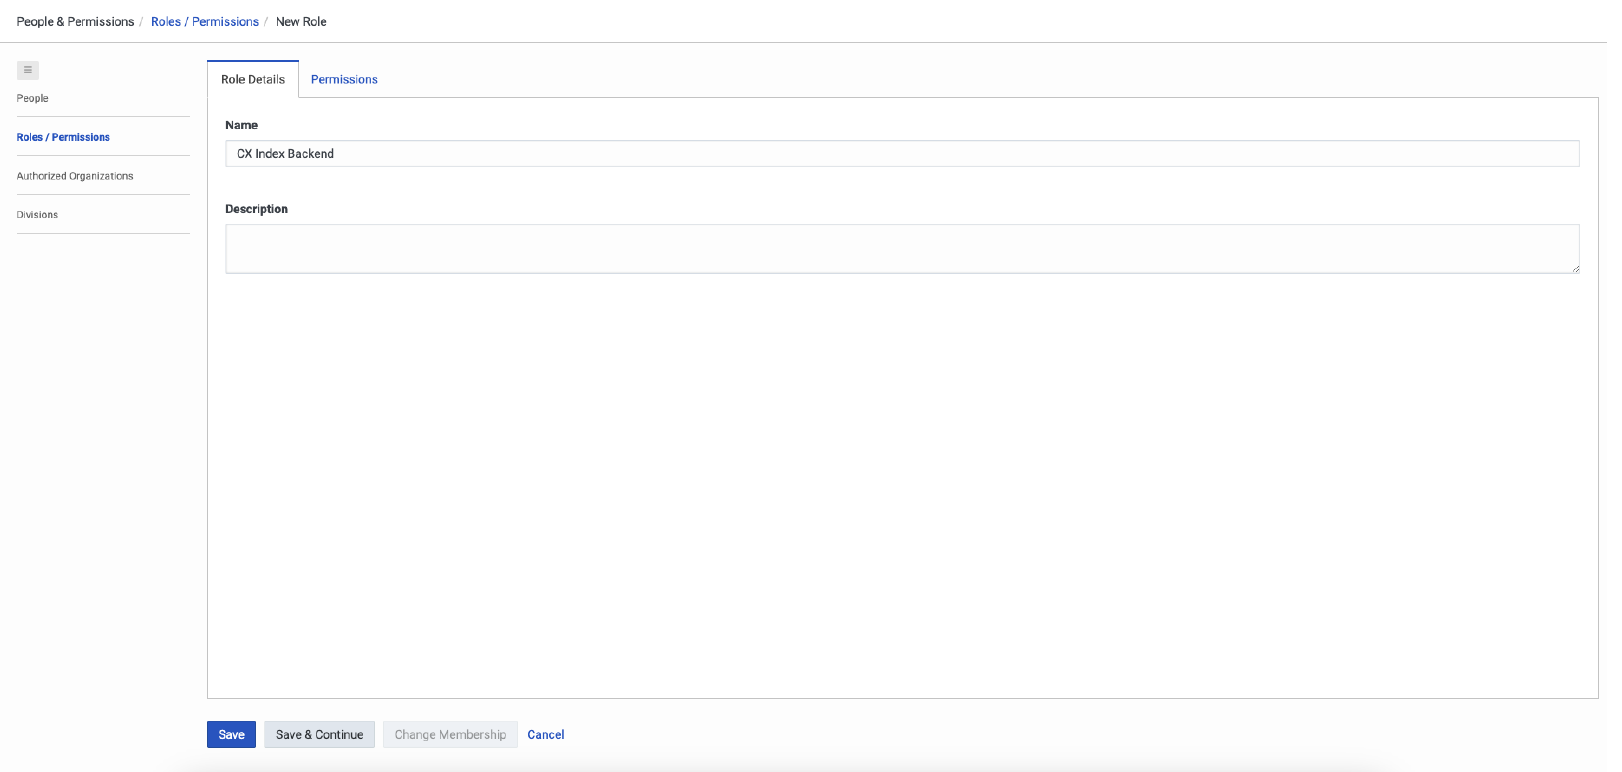
Task: Click the Roles / Permissions breadcrumb link
Action: pyautogui.click(x=204, y=21)
